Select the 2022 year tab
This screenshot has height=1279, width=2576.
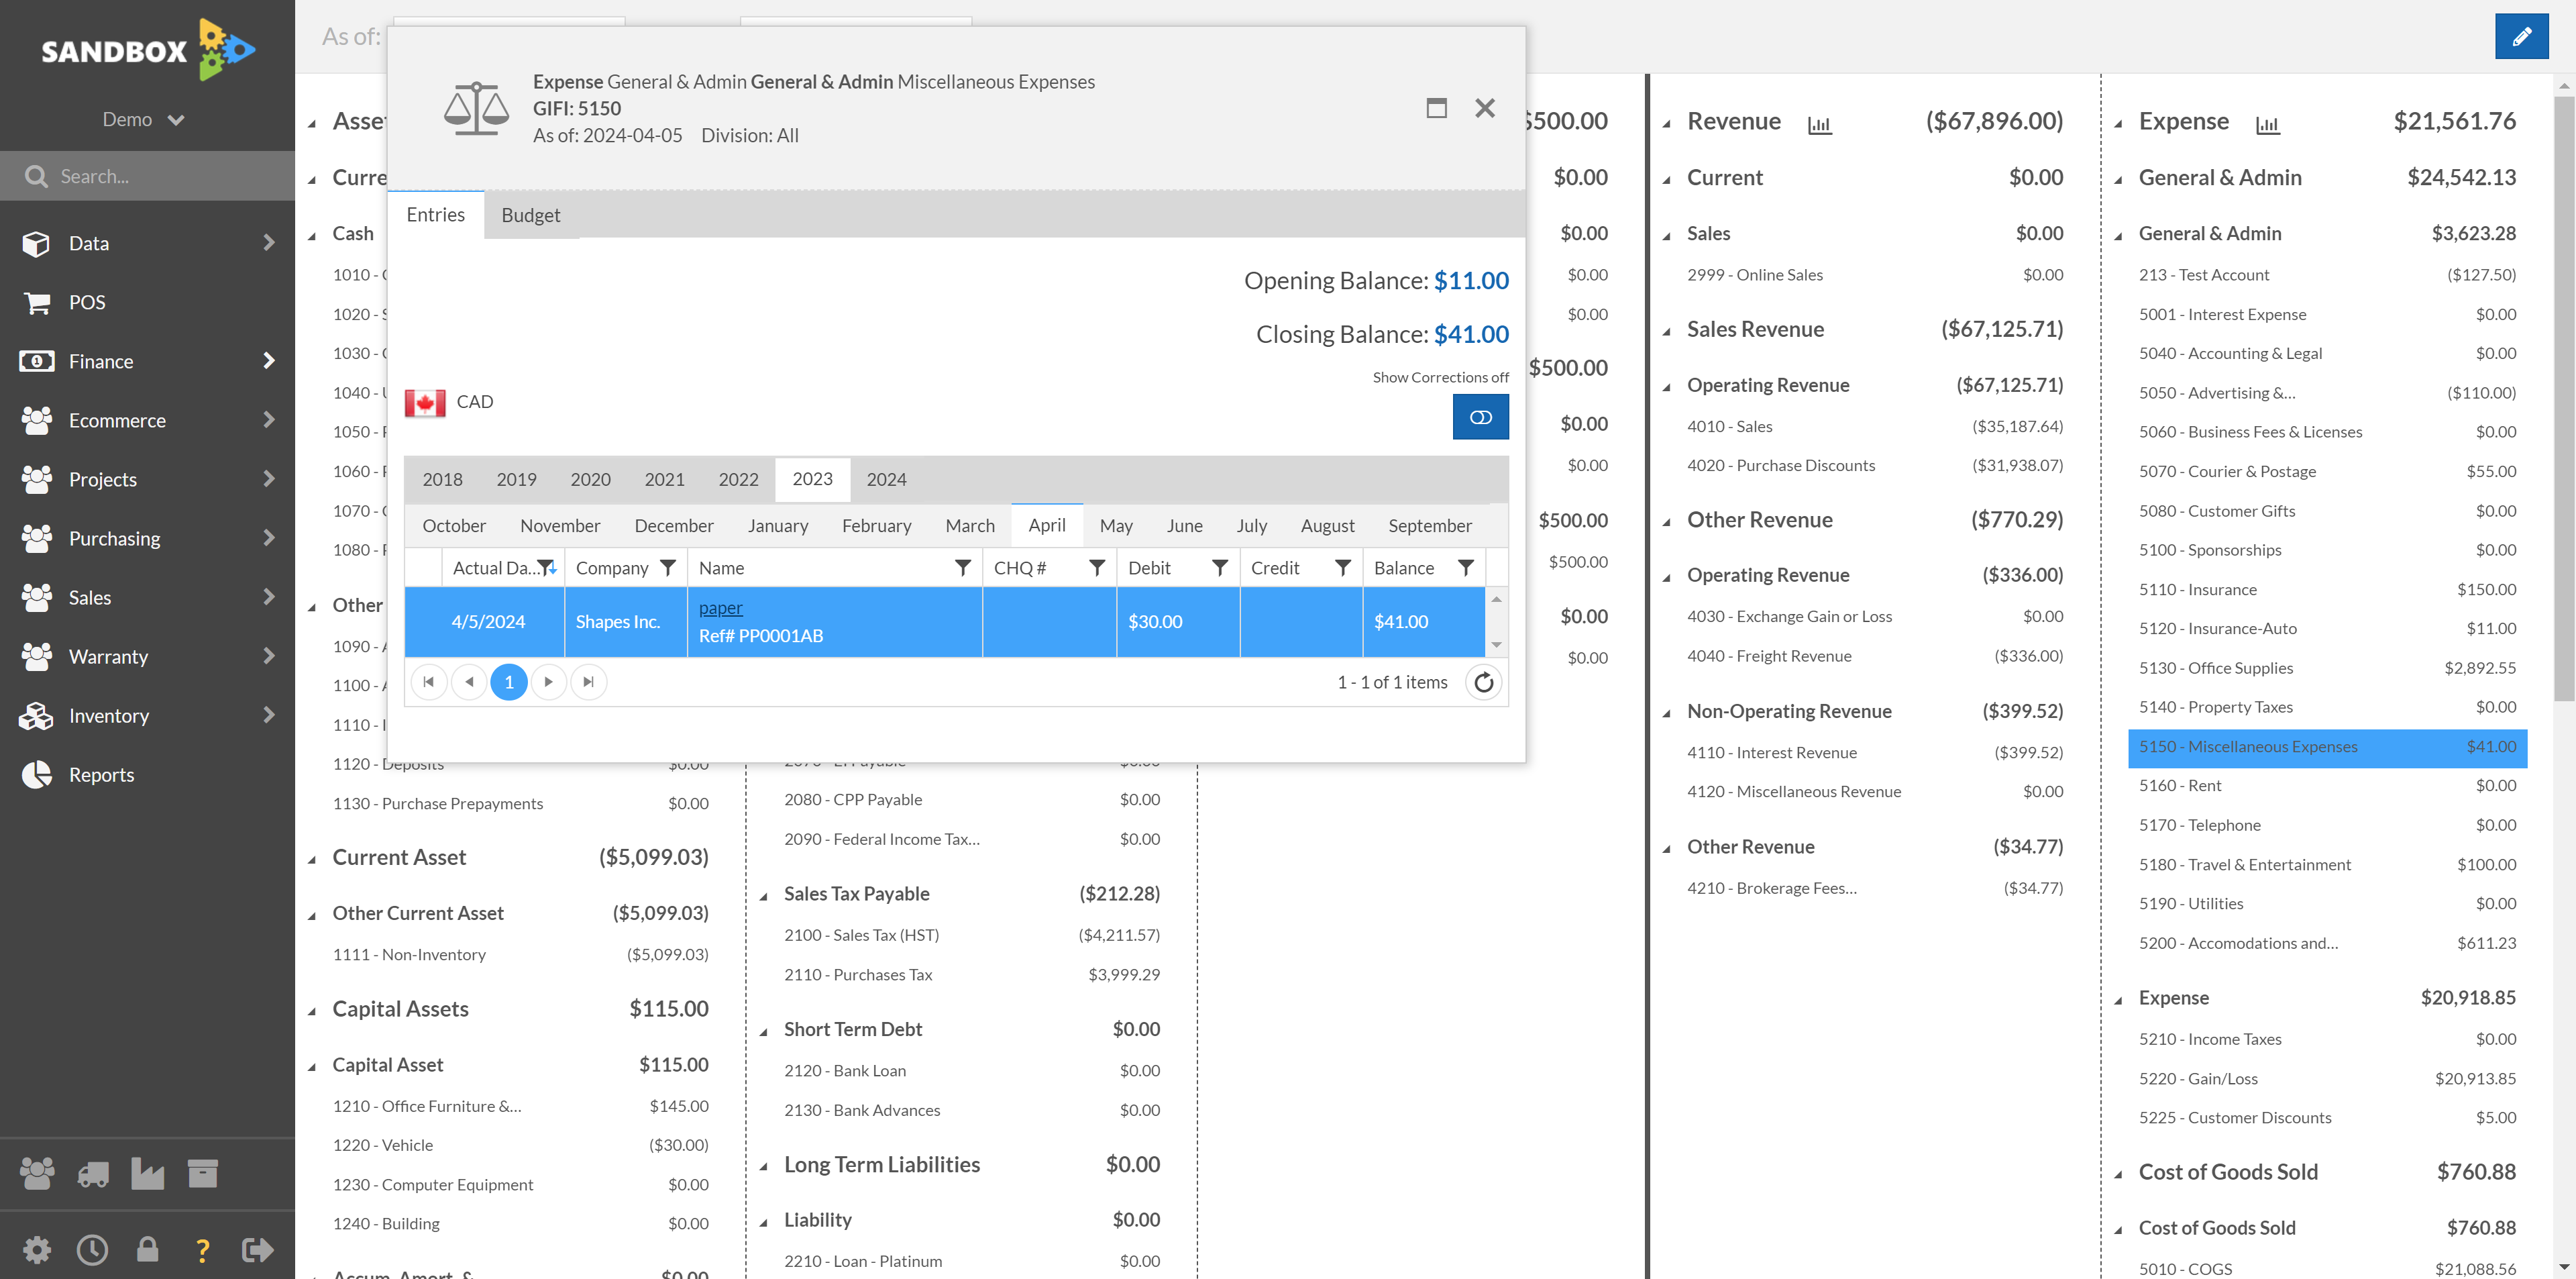738,479
